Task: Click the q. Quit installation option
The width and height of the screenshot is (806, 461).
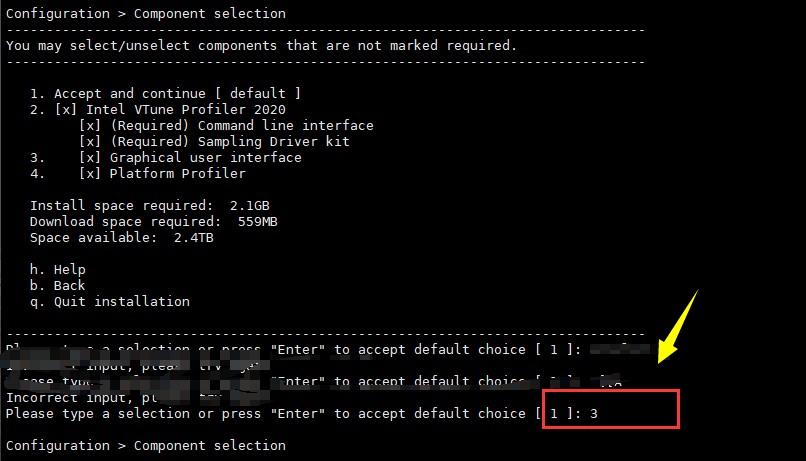Action: tap(110, 301)
